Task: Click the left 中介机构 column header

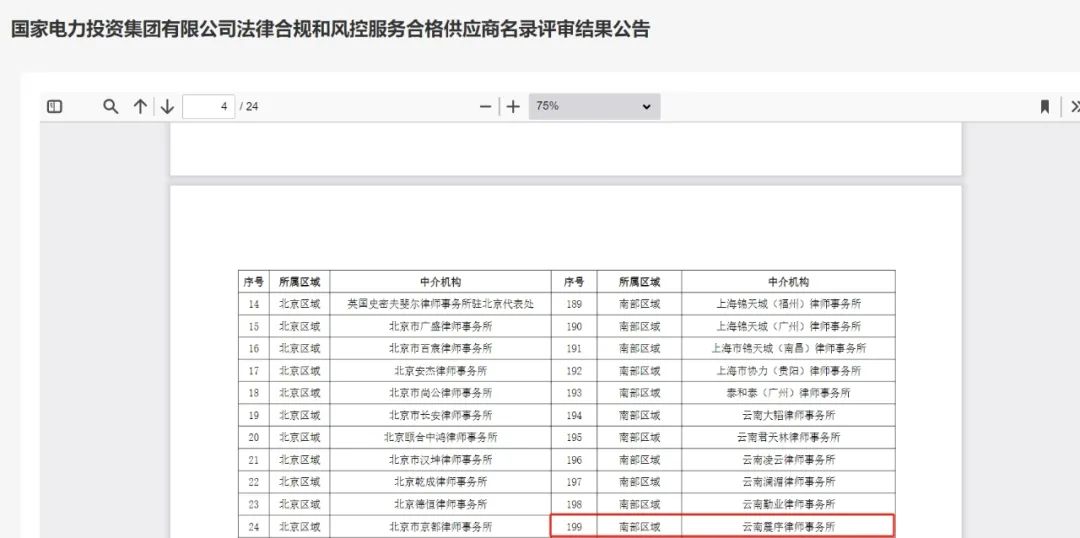Action: [x=440, y=282]
